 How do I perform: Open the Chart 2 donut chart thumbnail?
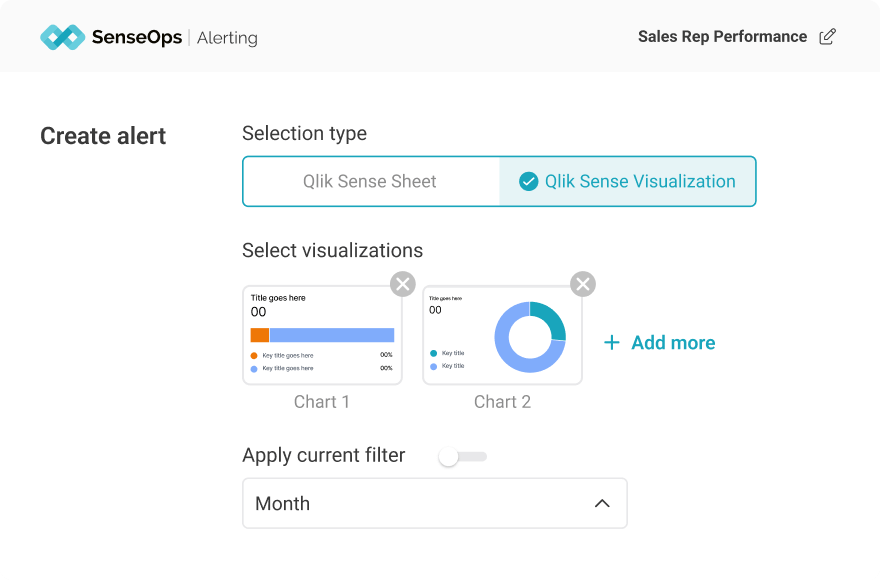pyautogui.click(x=502, y=335)
